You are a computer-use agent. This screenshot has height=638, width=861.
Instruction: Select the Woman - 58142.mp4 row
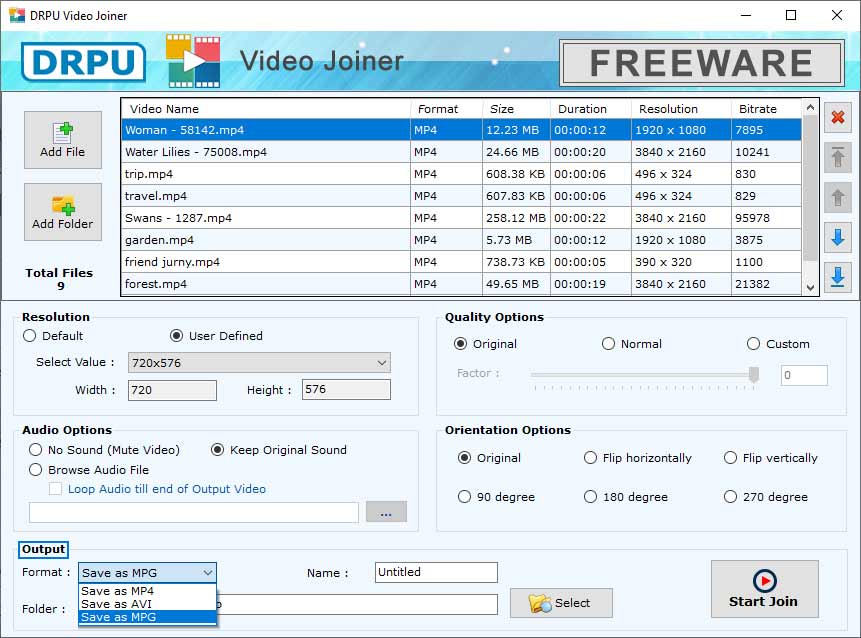[461, 130]
